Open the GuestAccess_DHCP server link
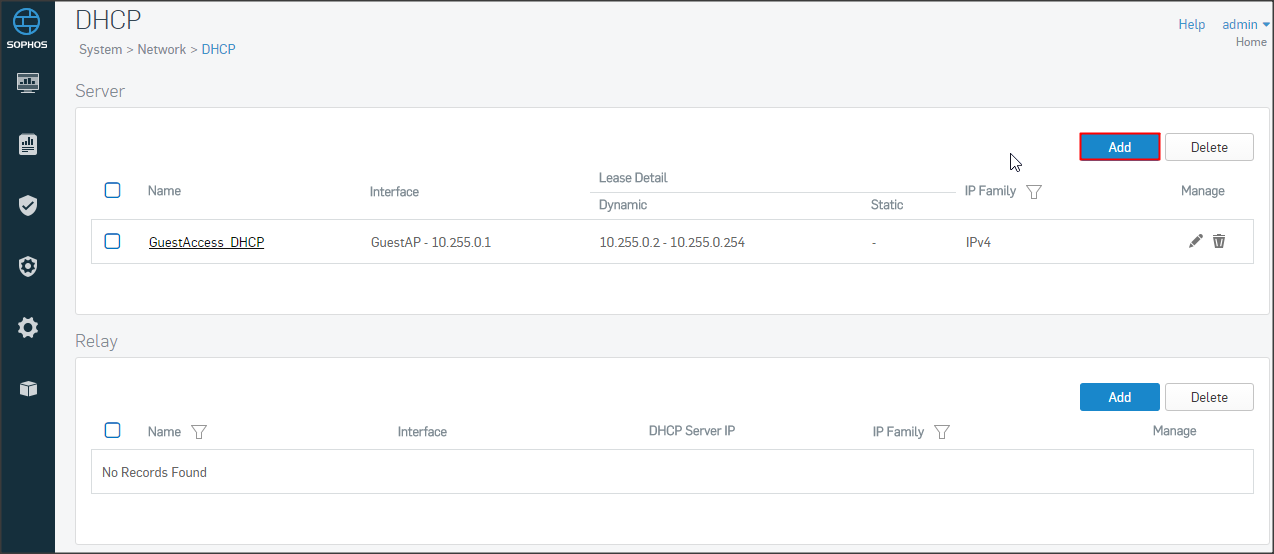1274x554 pixels. click(x=206, y=242)
